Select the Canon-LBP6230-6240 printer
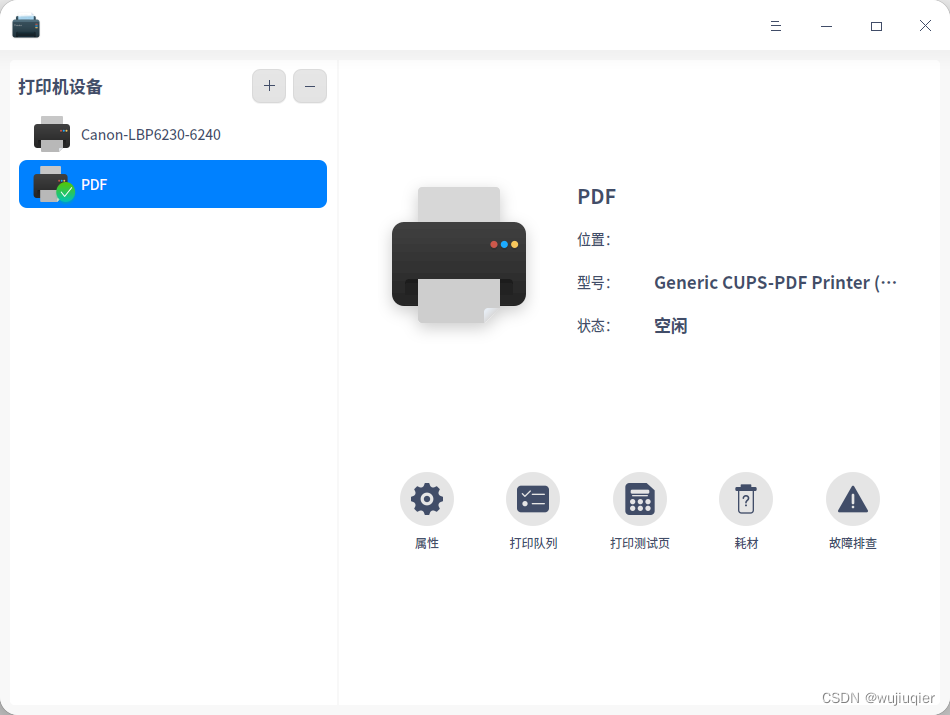This screenshot has width=950, height=715. click(173, 134)
